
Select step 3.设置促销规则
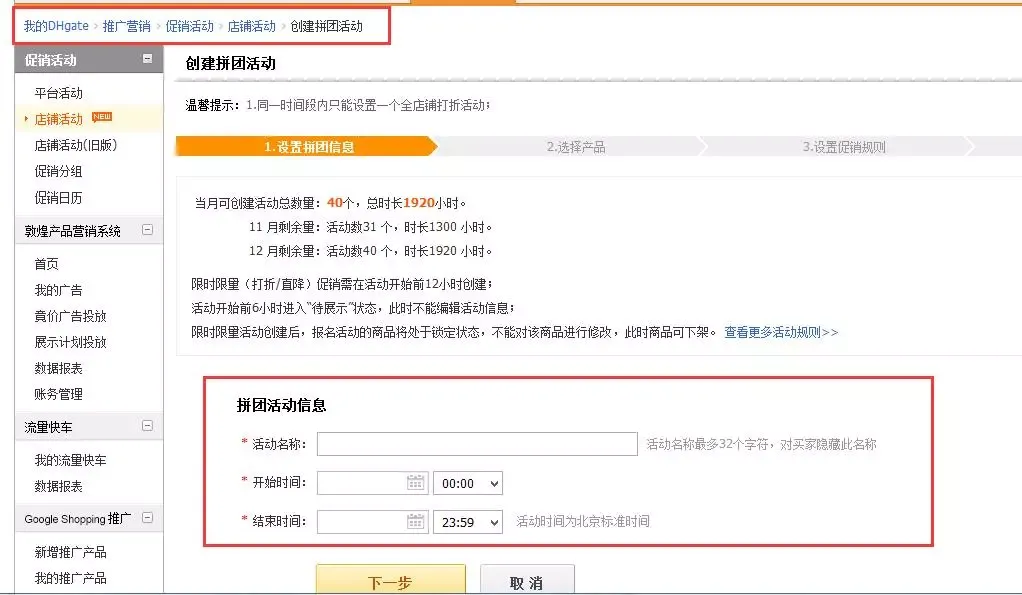pyautogui.click(x=843, y=147)
